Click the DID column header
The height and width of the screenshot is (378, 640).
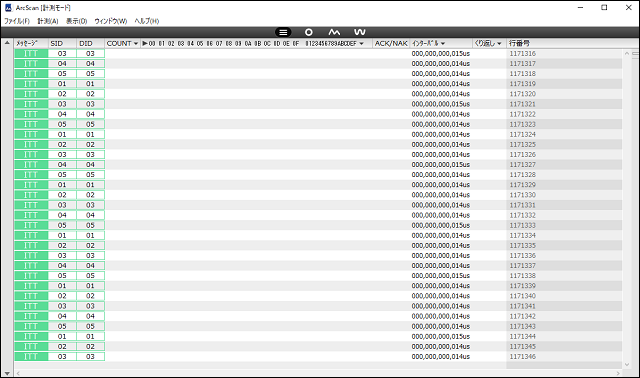(91, 43)
